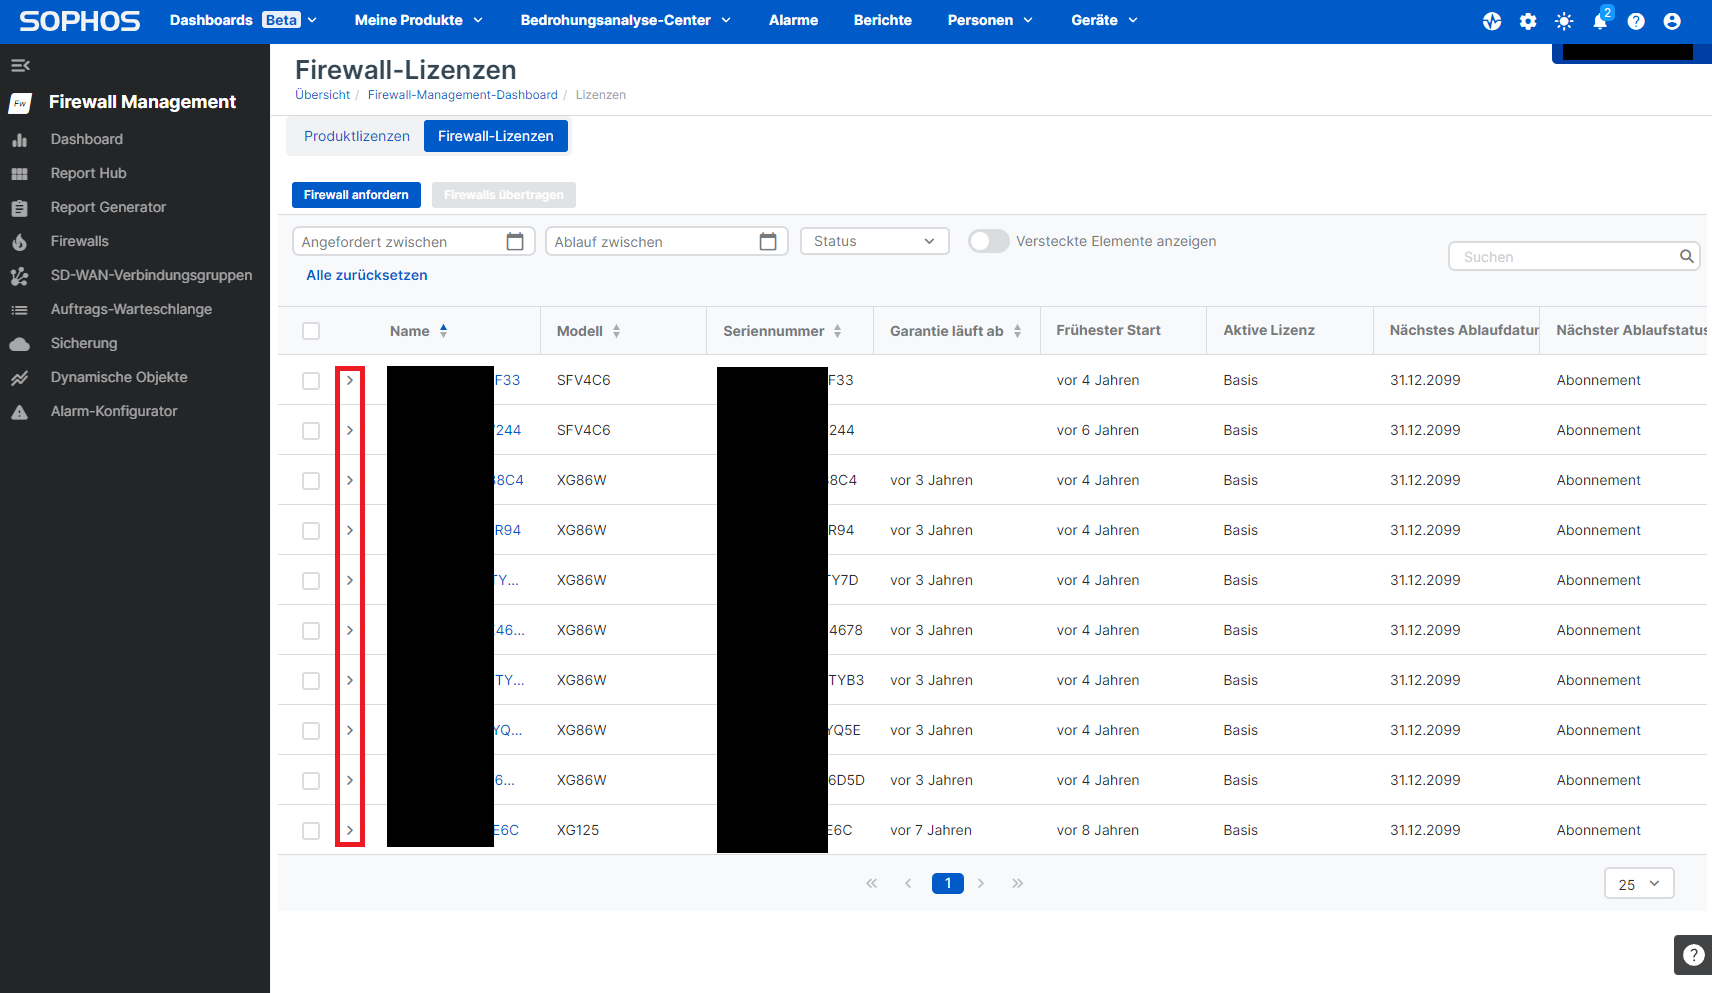1712x993 pixels.
Task: Expand the row ending 244
Action: pos(350,430)
